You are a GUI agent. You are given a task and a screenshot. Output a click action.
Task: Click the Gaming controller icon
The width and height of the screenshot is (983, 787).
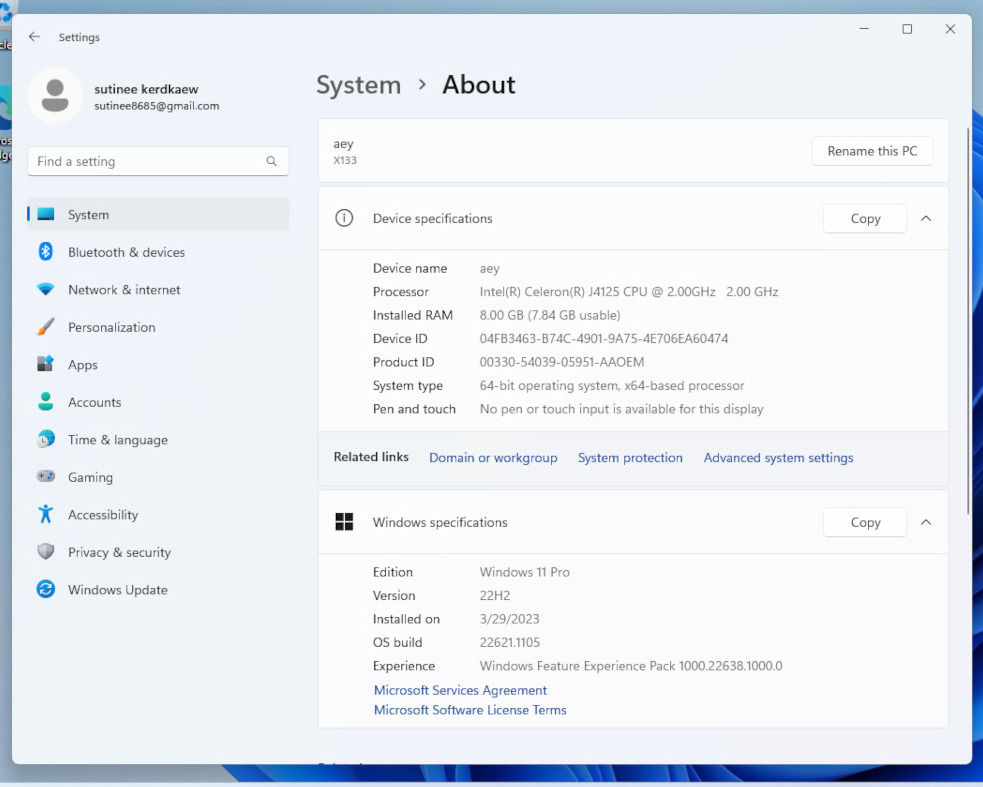(46, 476)
